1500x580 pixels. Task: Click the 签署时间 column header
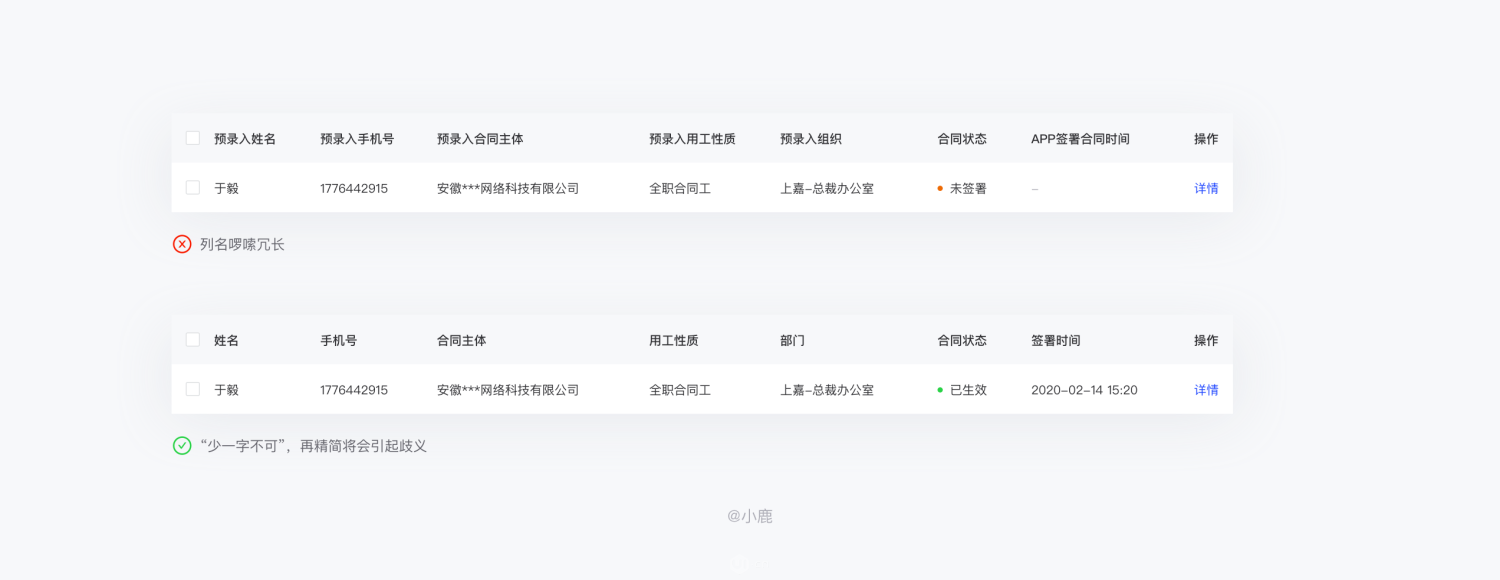click(x=1056, y=341)
